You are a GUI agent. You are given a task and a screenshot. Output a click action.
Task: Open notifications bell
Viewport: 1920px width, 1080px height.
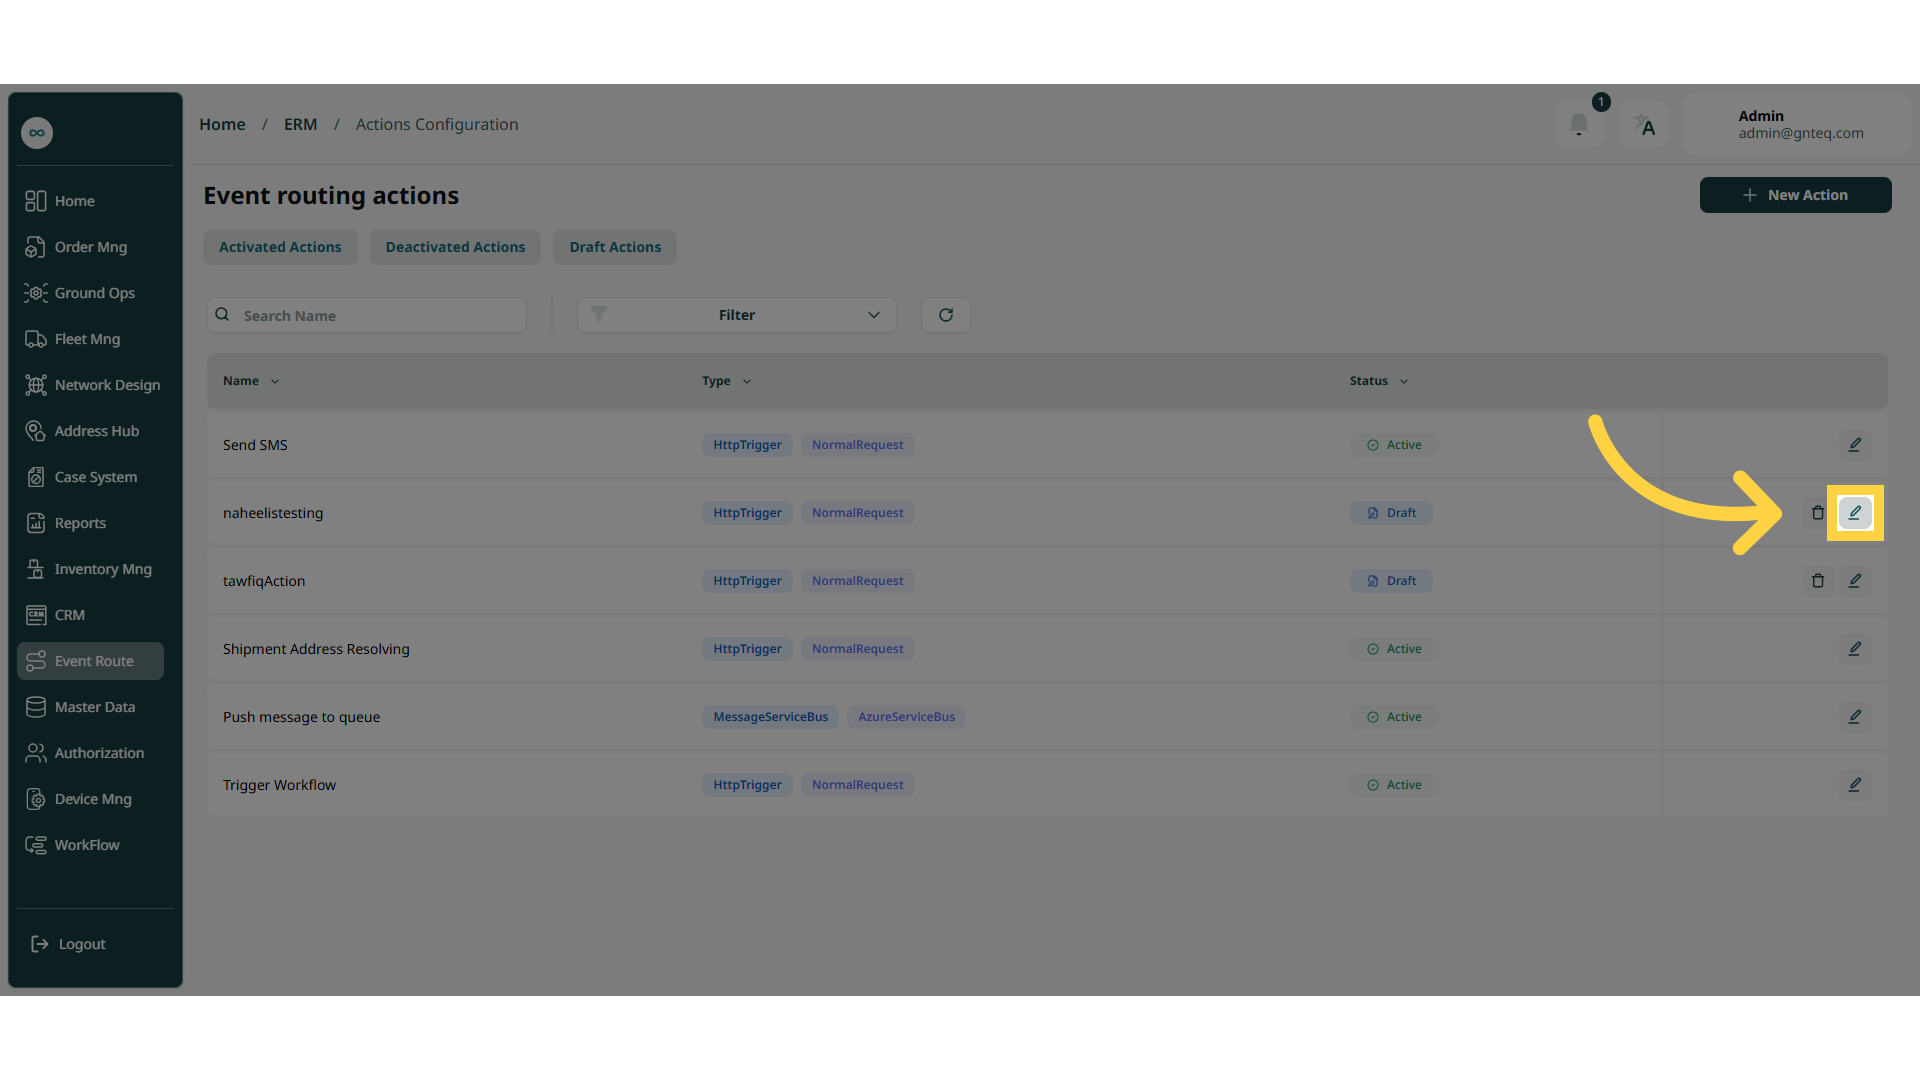point(1579,125)
